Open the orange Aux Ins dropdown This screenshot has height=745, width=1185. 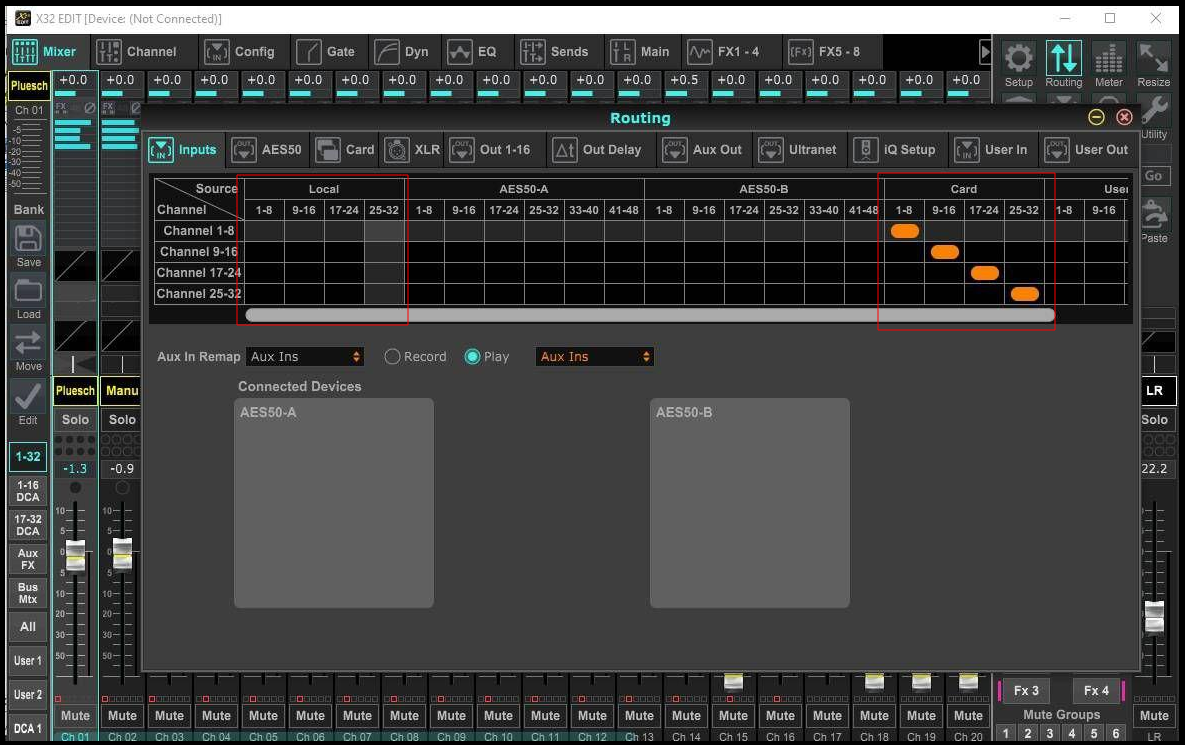point(594,357)
